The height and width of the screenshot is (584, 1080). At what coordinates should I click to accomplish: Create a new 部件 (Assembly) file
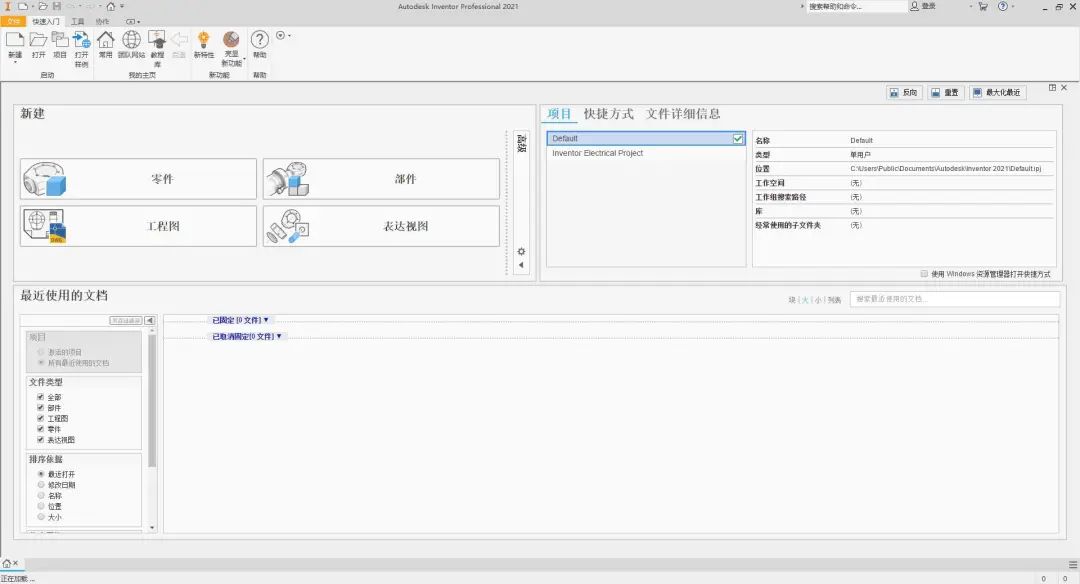point(381,179)
